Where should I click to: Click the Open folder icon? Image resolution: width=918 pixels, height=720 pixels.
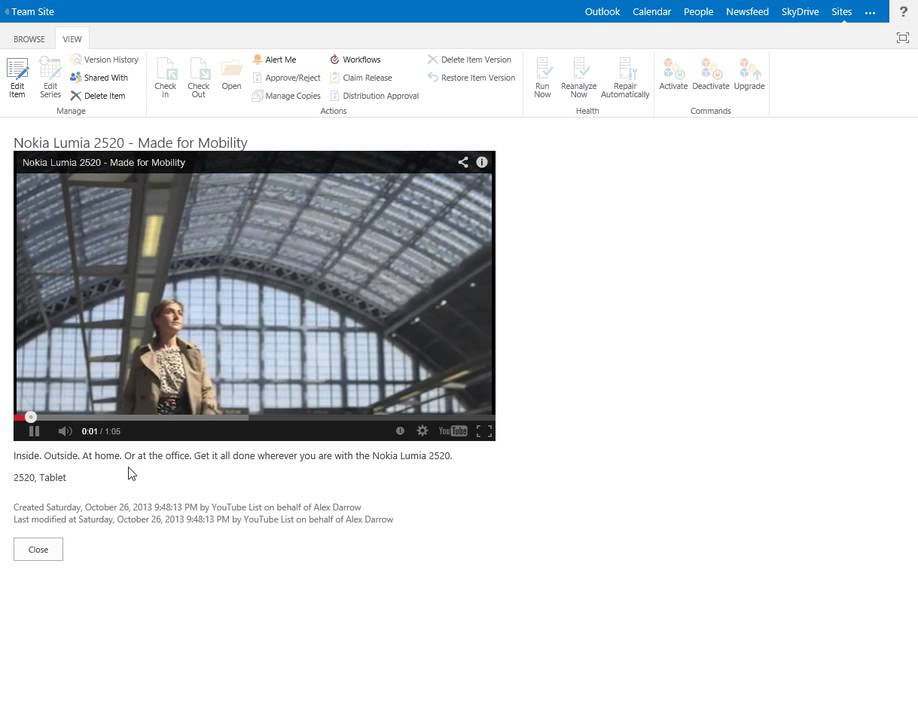(x=231, y=75)
